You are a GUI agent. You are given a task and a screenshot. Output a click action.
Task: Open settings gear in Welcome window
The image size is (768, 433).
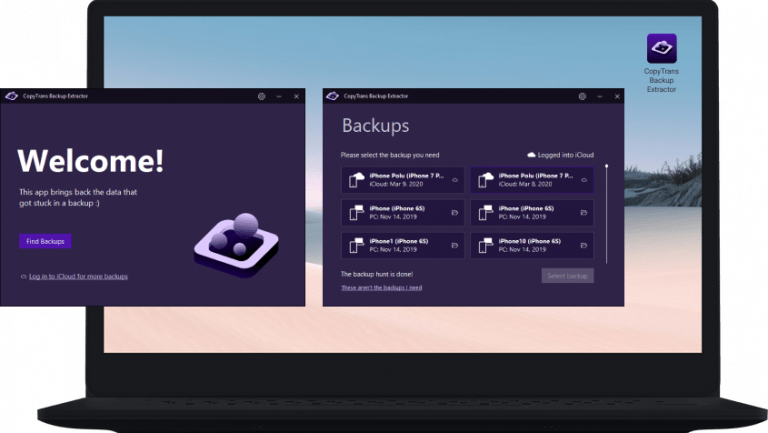(262, 96)
